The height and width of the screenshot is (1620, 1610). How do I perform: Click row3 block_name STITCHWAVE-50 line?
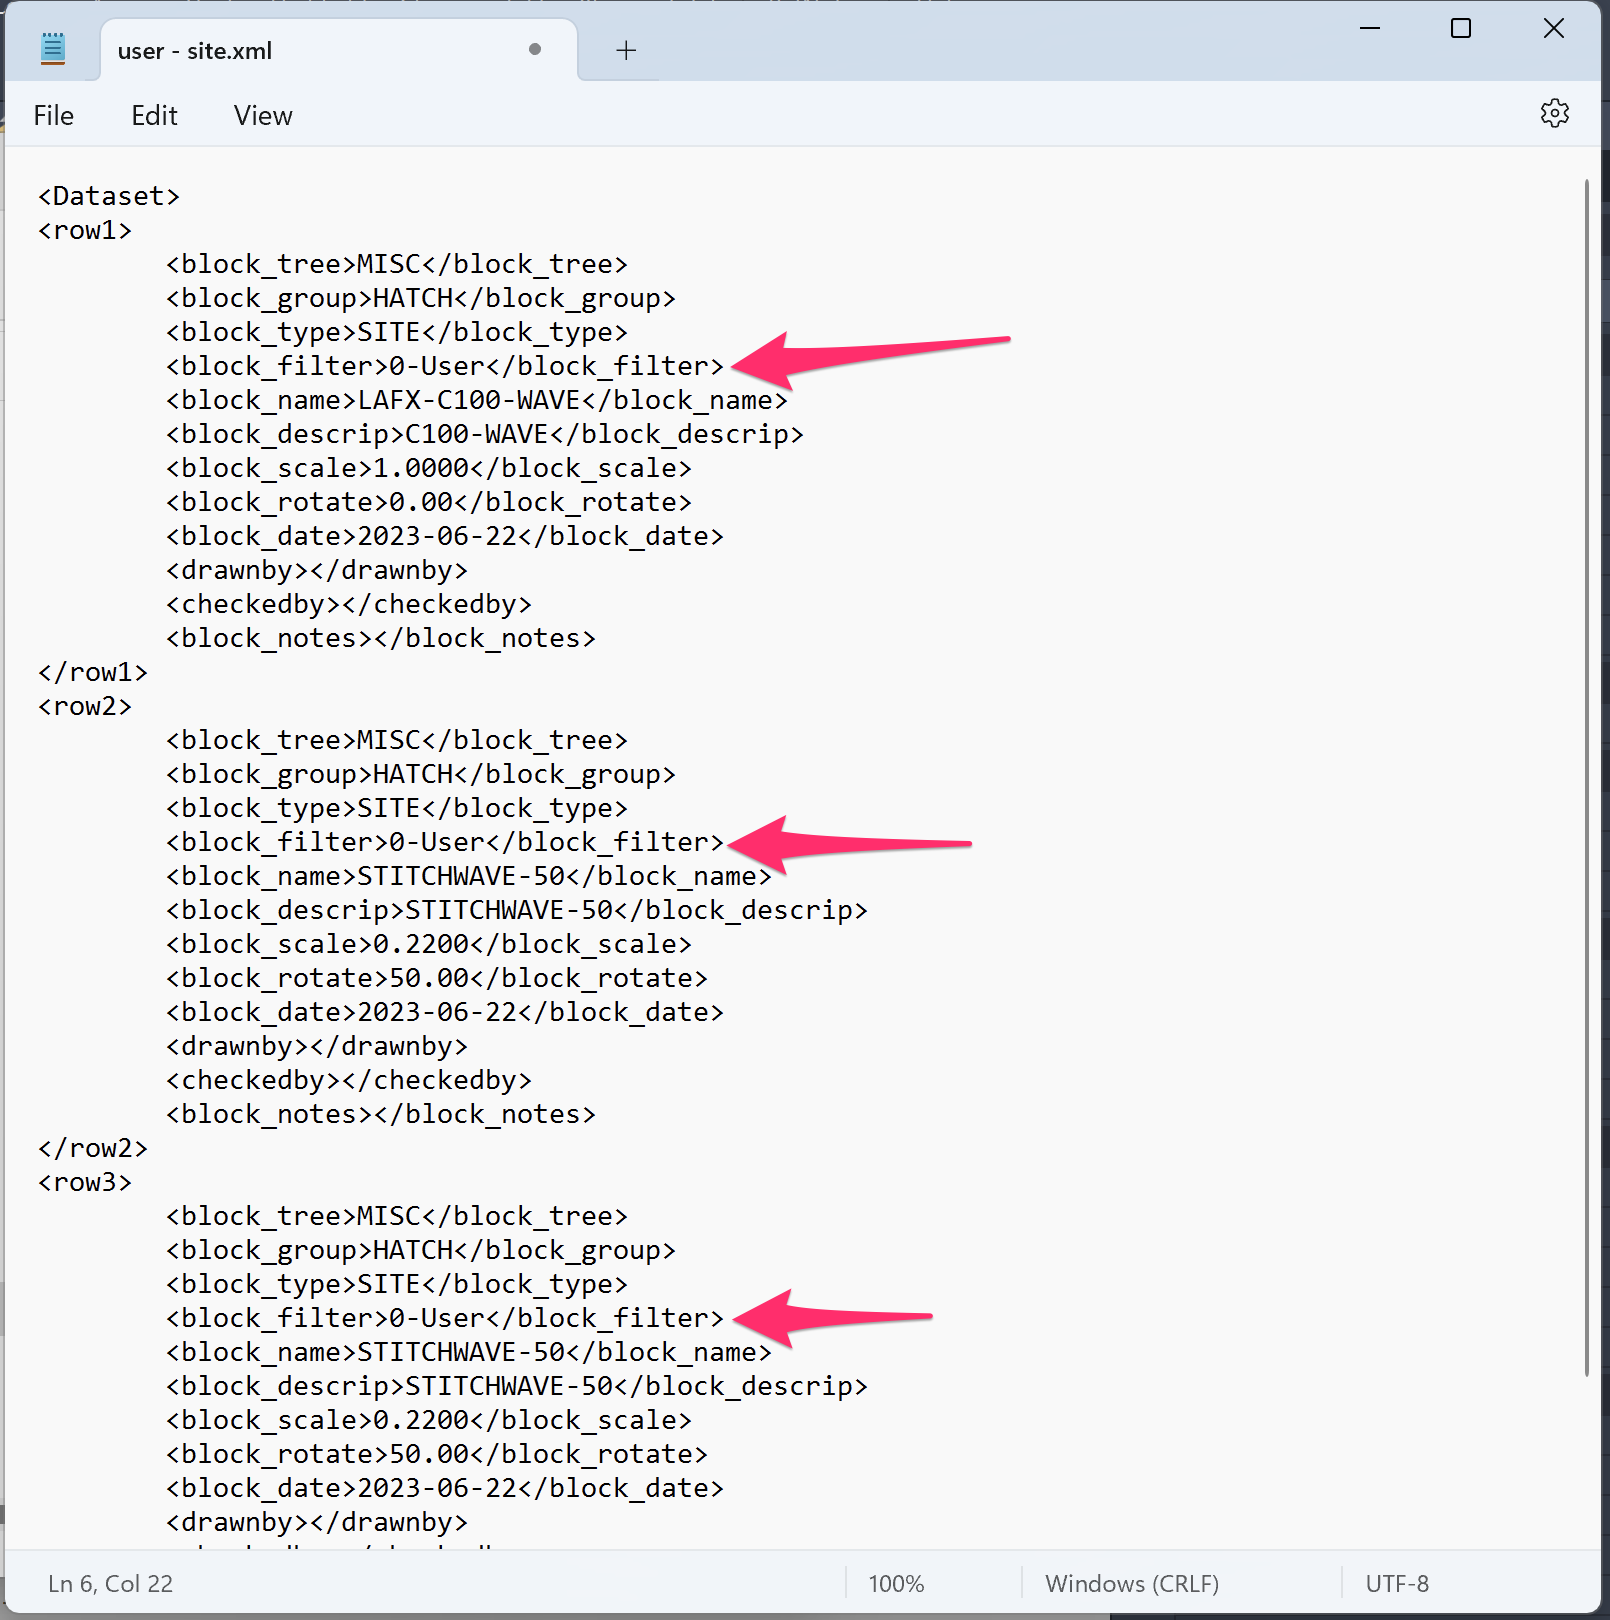click(x=469, y=1352)
